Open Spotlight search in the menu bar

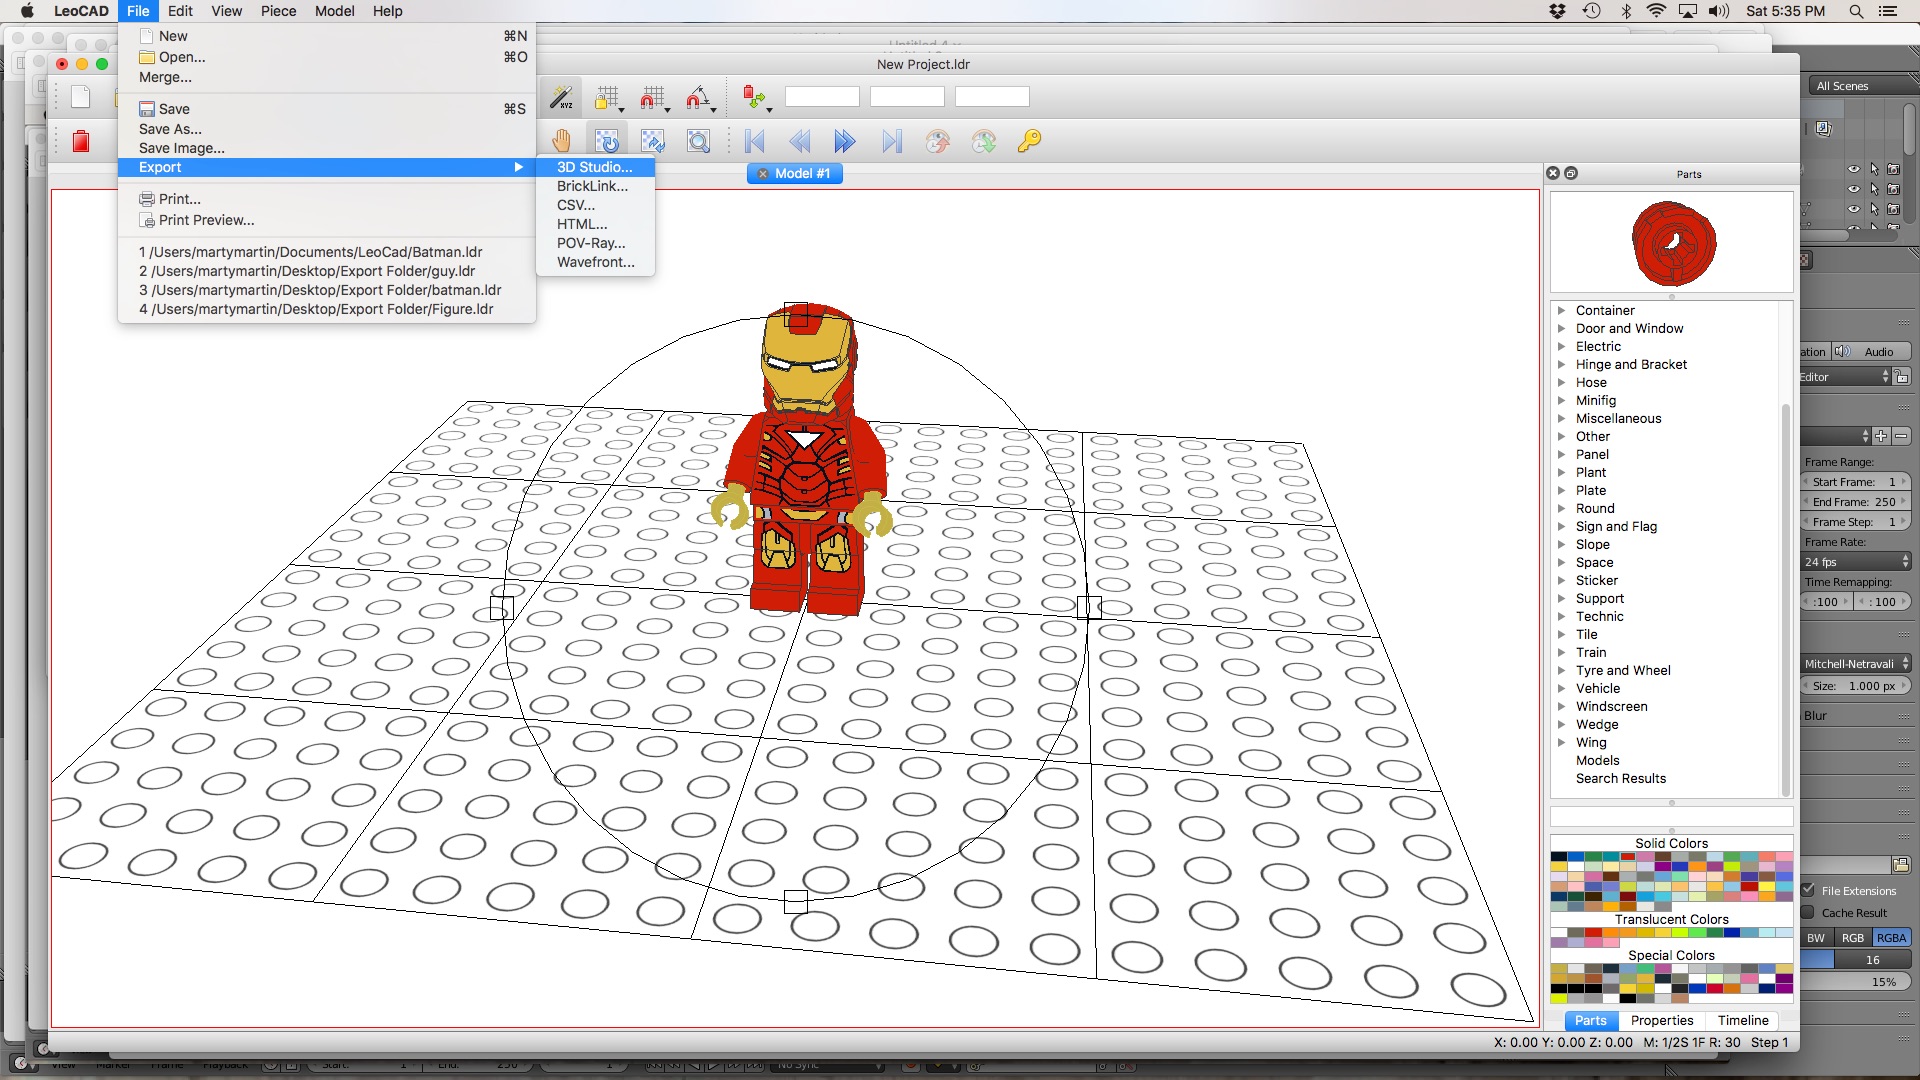1856,11
